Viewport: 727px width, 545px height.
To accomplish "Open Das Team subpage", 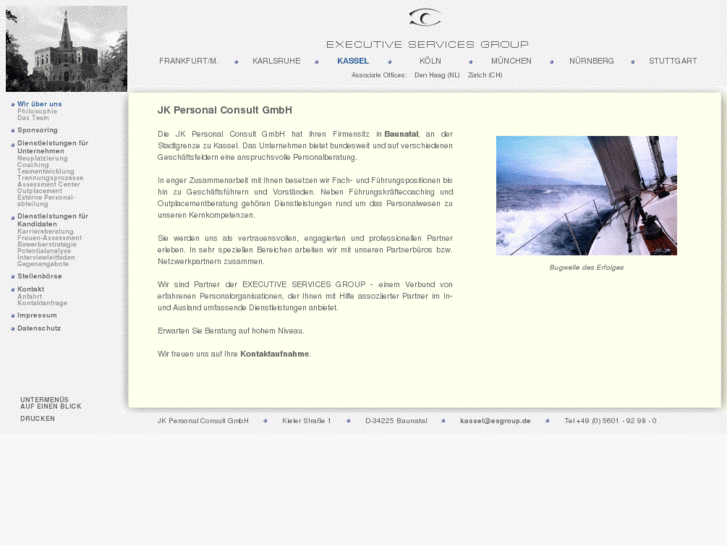I will point(33,118).
